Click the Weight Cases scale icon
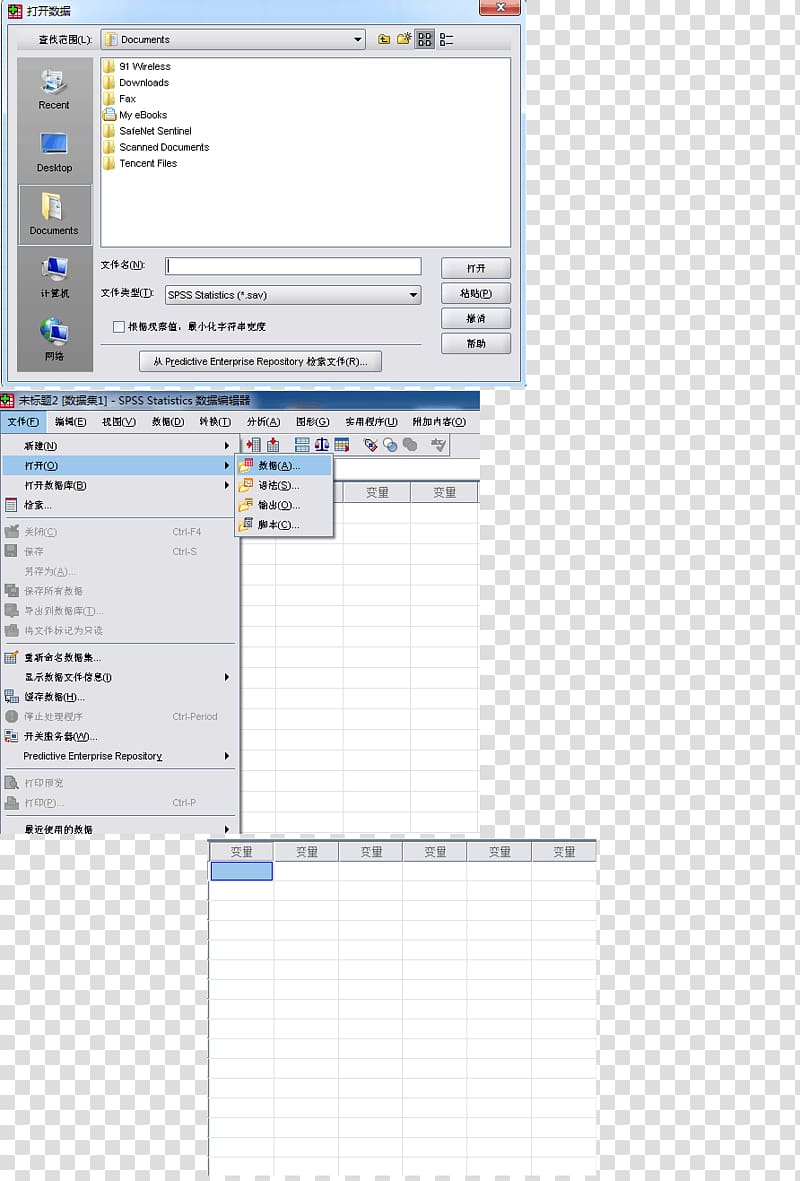800x1181 pixels. tap(322, 445)
